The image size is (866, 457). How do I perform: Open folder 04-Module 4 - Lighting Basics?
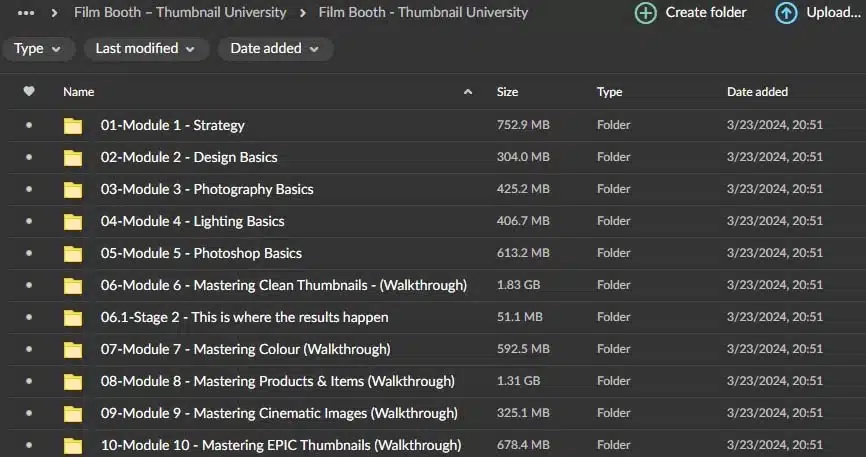tap(192, 222)
